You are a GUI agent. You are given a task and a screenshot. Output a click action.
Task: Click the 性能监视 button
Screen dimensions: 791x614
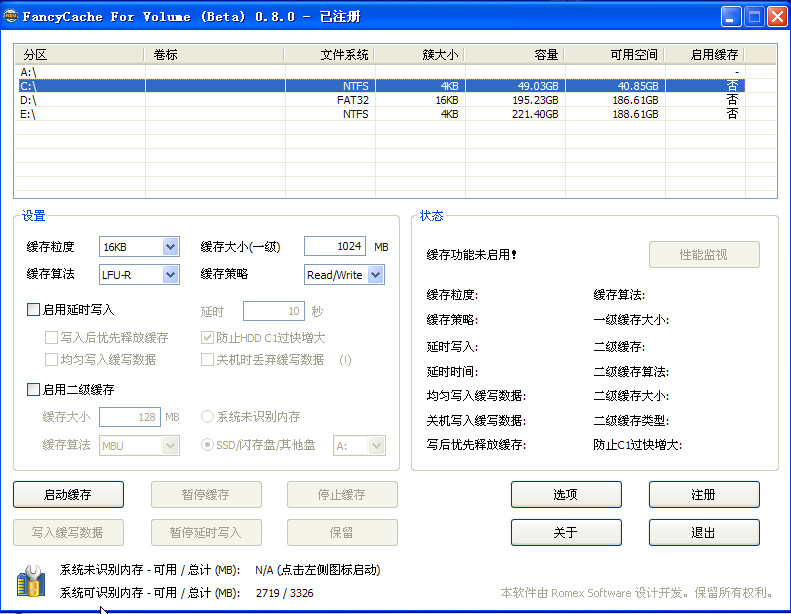704,254
